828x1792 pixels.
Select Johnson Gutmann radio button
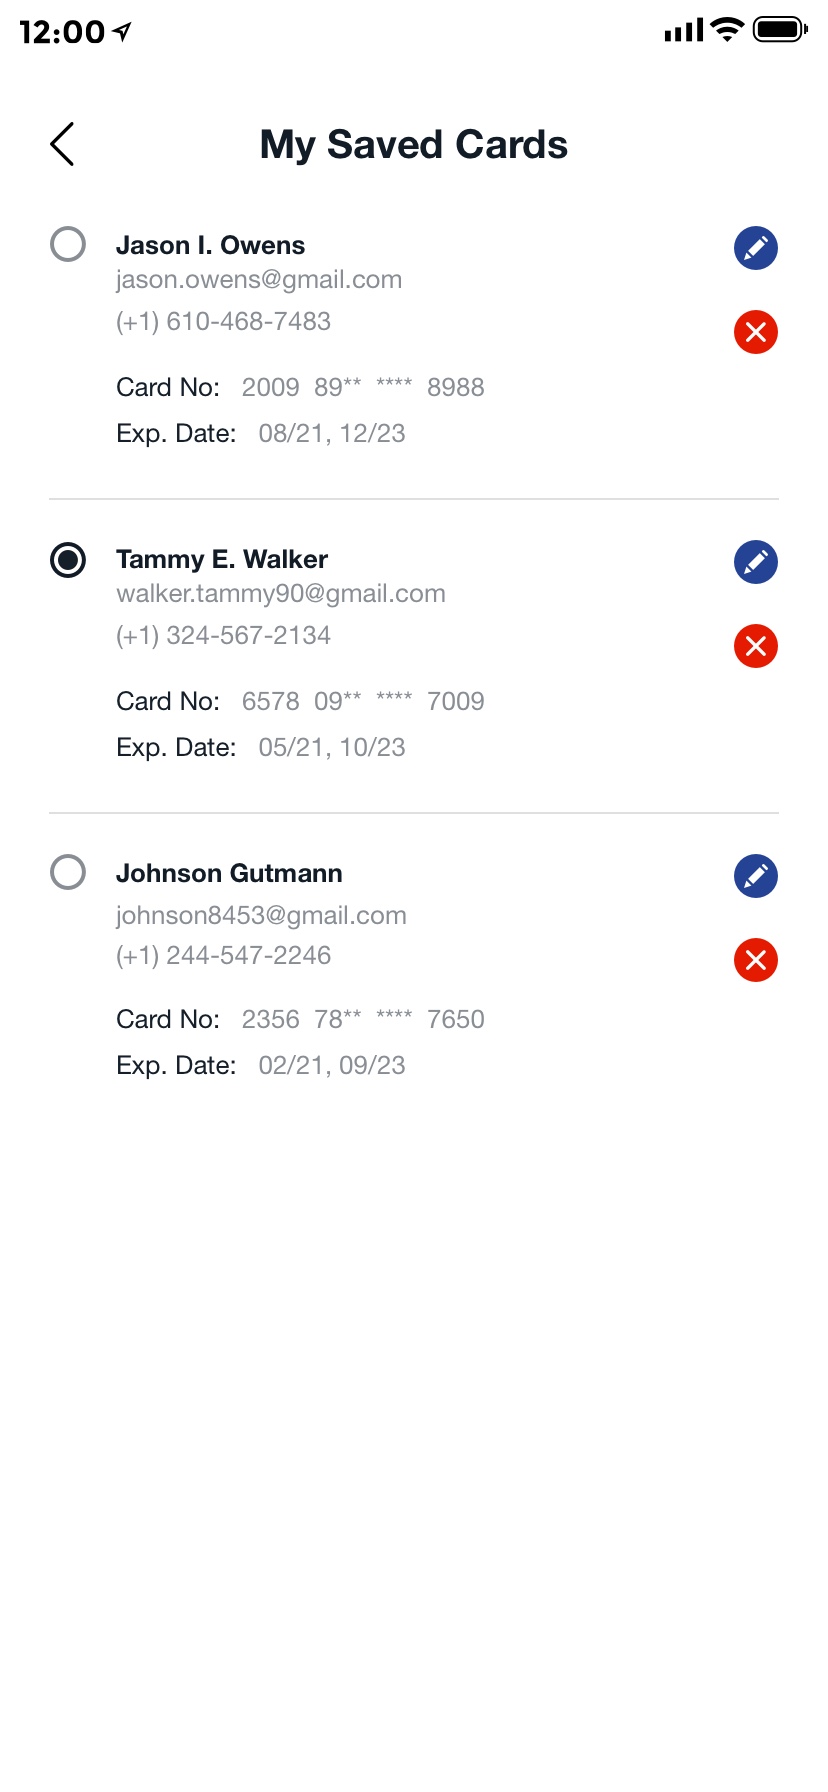[x=68, y=872]
